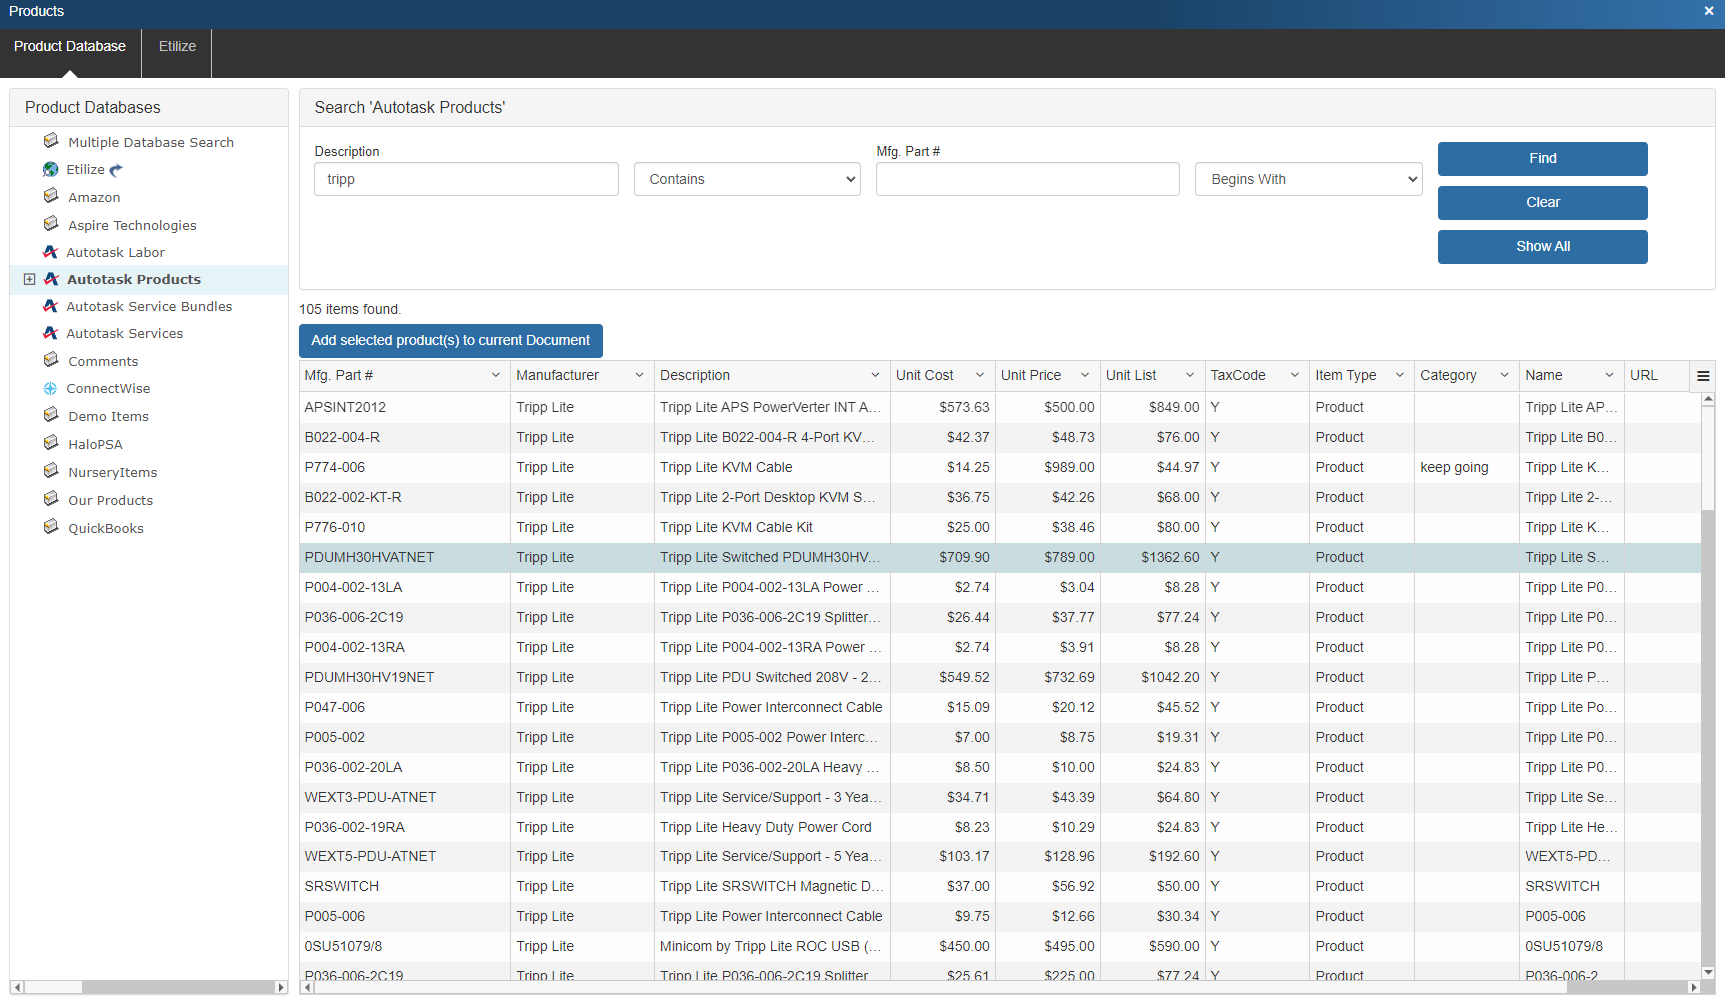Click into the Mfg. Part # search field
This screenshot has height=1000, width=1725.
tap(1027, 180)
